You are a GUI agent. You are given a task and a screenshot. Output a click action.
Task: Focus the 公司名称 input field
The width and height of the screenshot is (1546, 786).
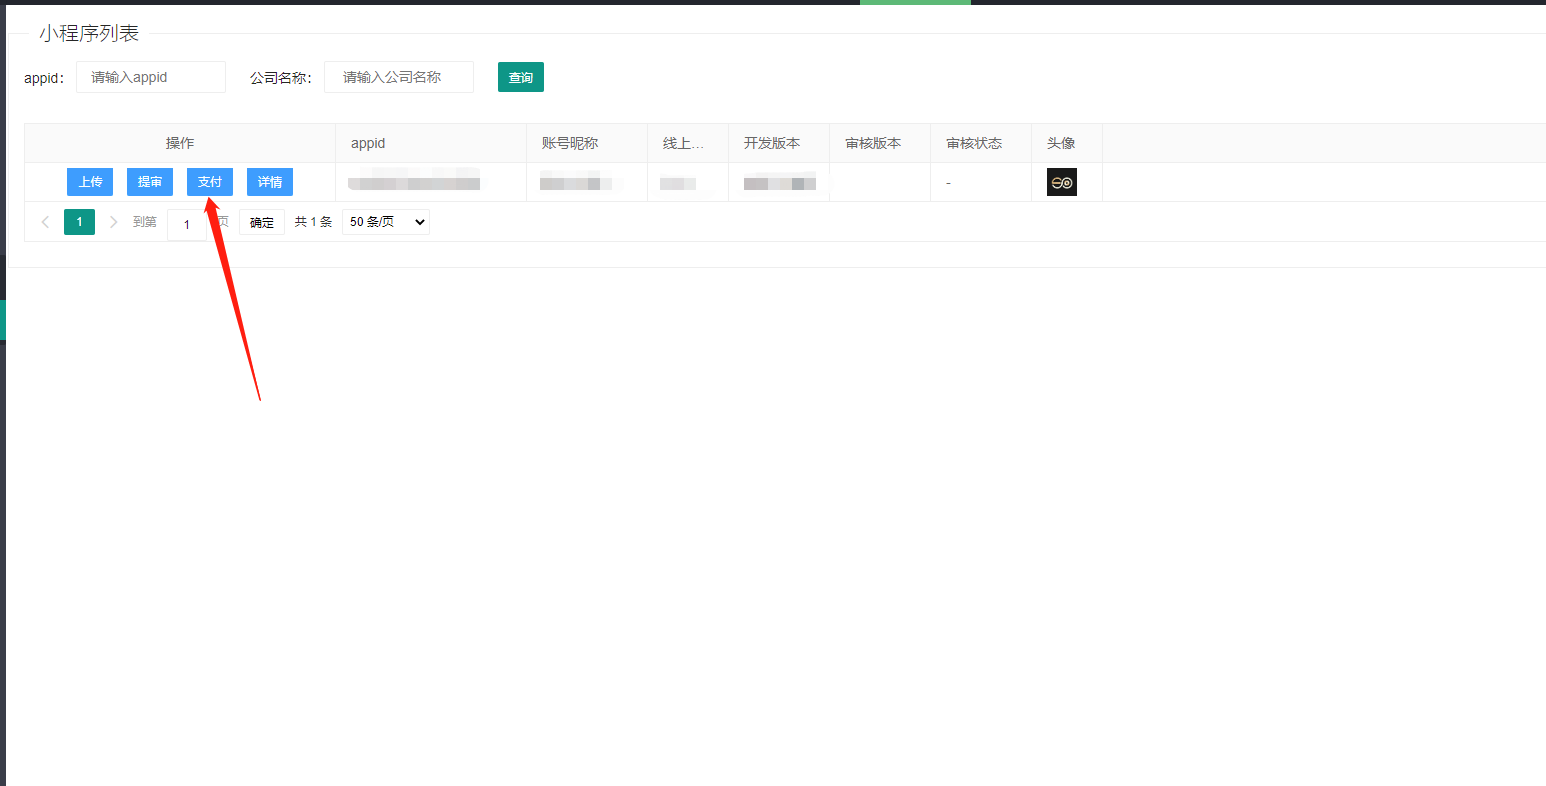(399, 77)
